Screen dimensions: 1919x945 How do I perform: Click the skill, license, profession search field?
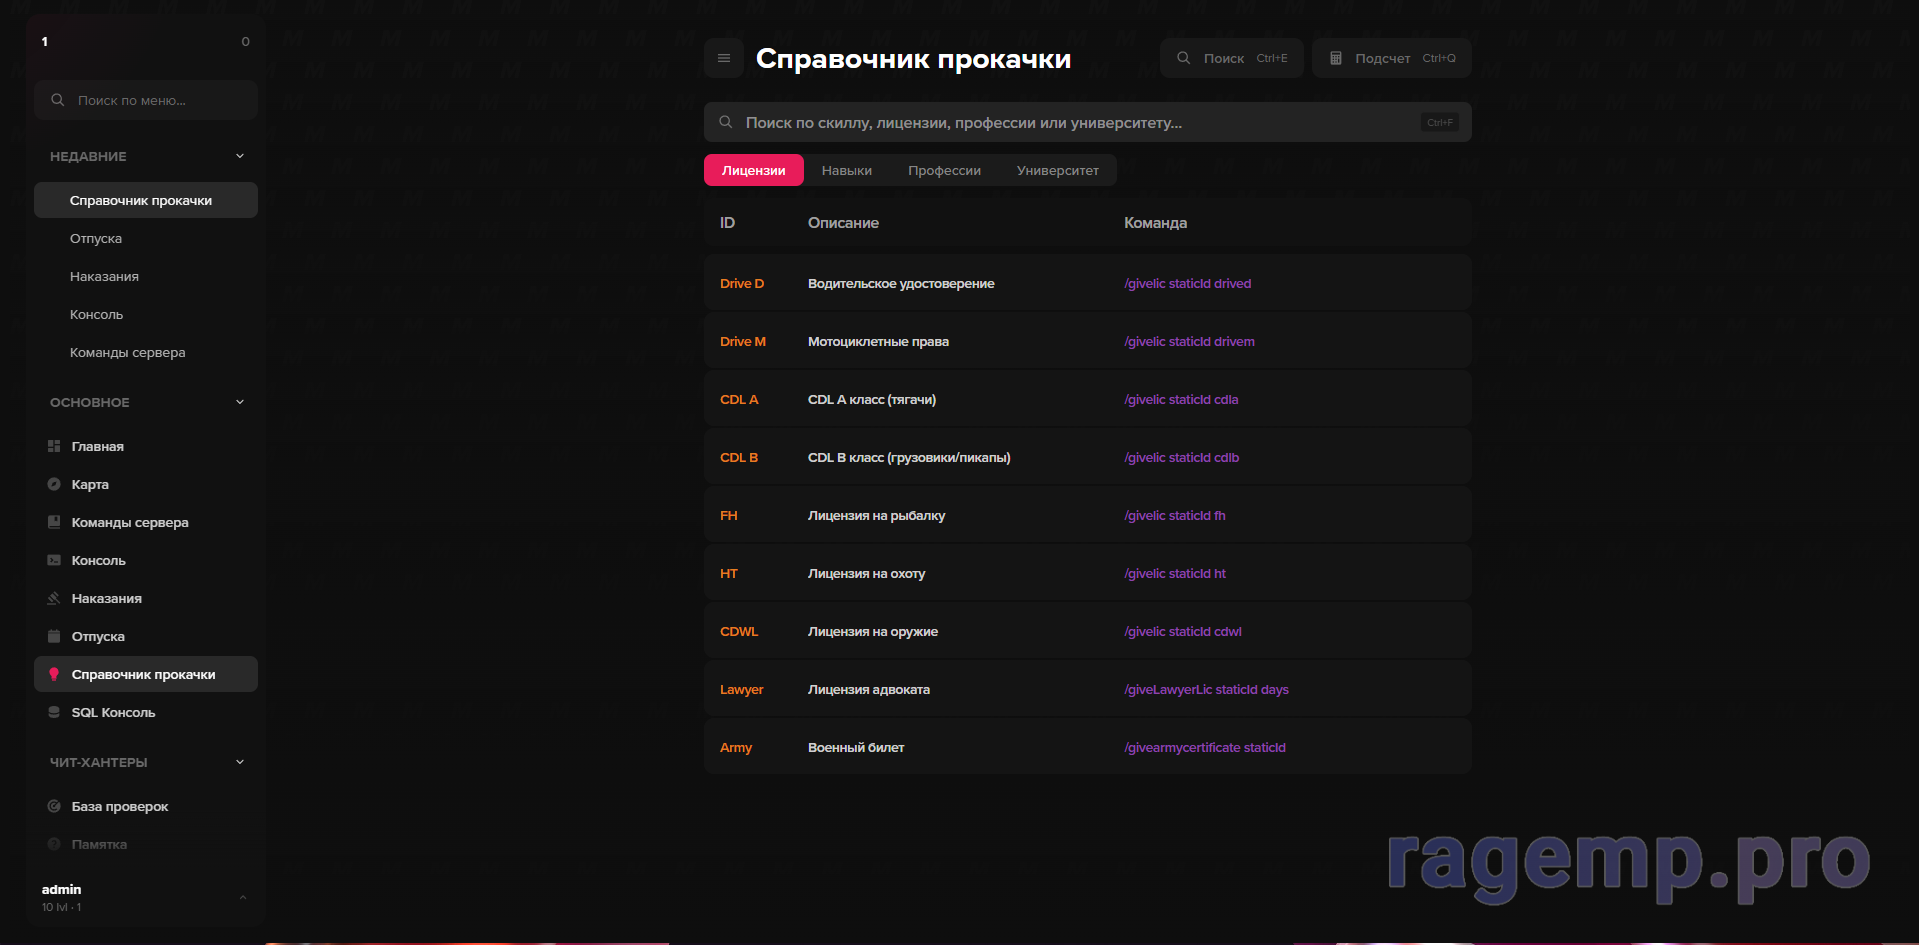click(1088, 122)
